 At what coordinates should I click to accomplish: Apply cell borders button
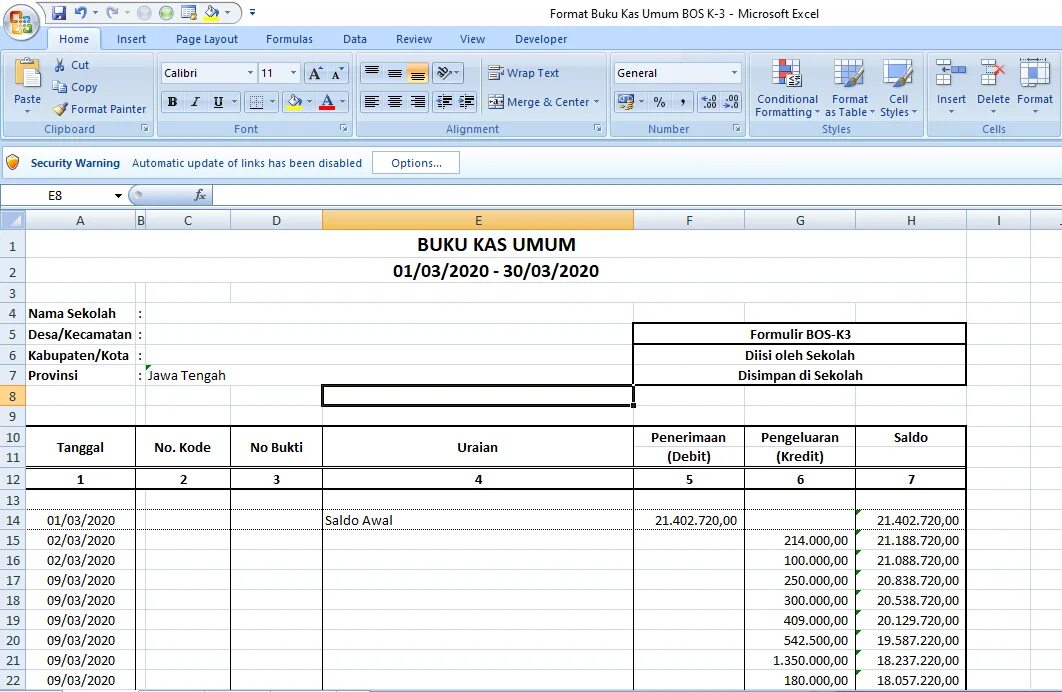[x=256, y=102]
